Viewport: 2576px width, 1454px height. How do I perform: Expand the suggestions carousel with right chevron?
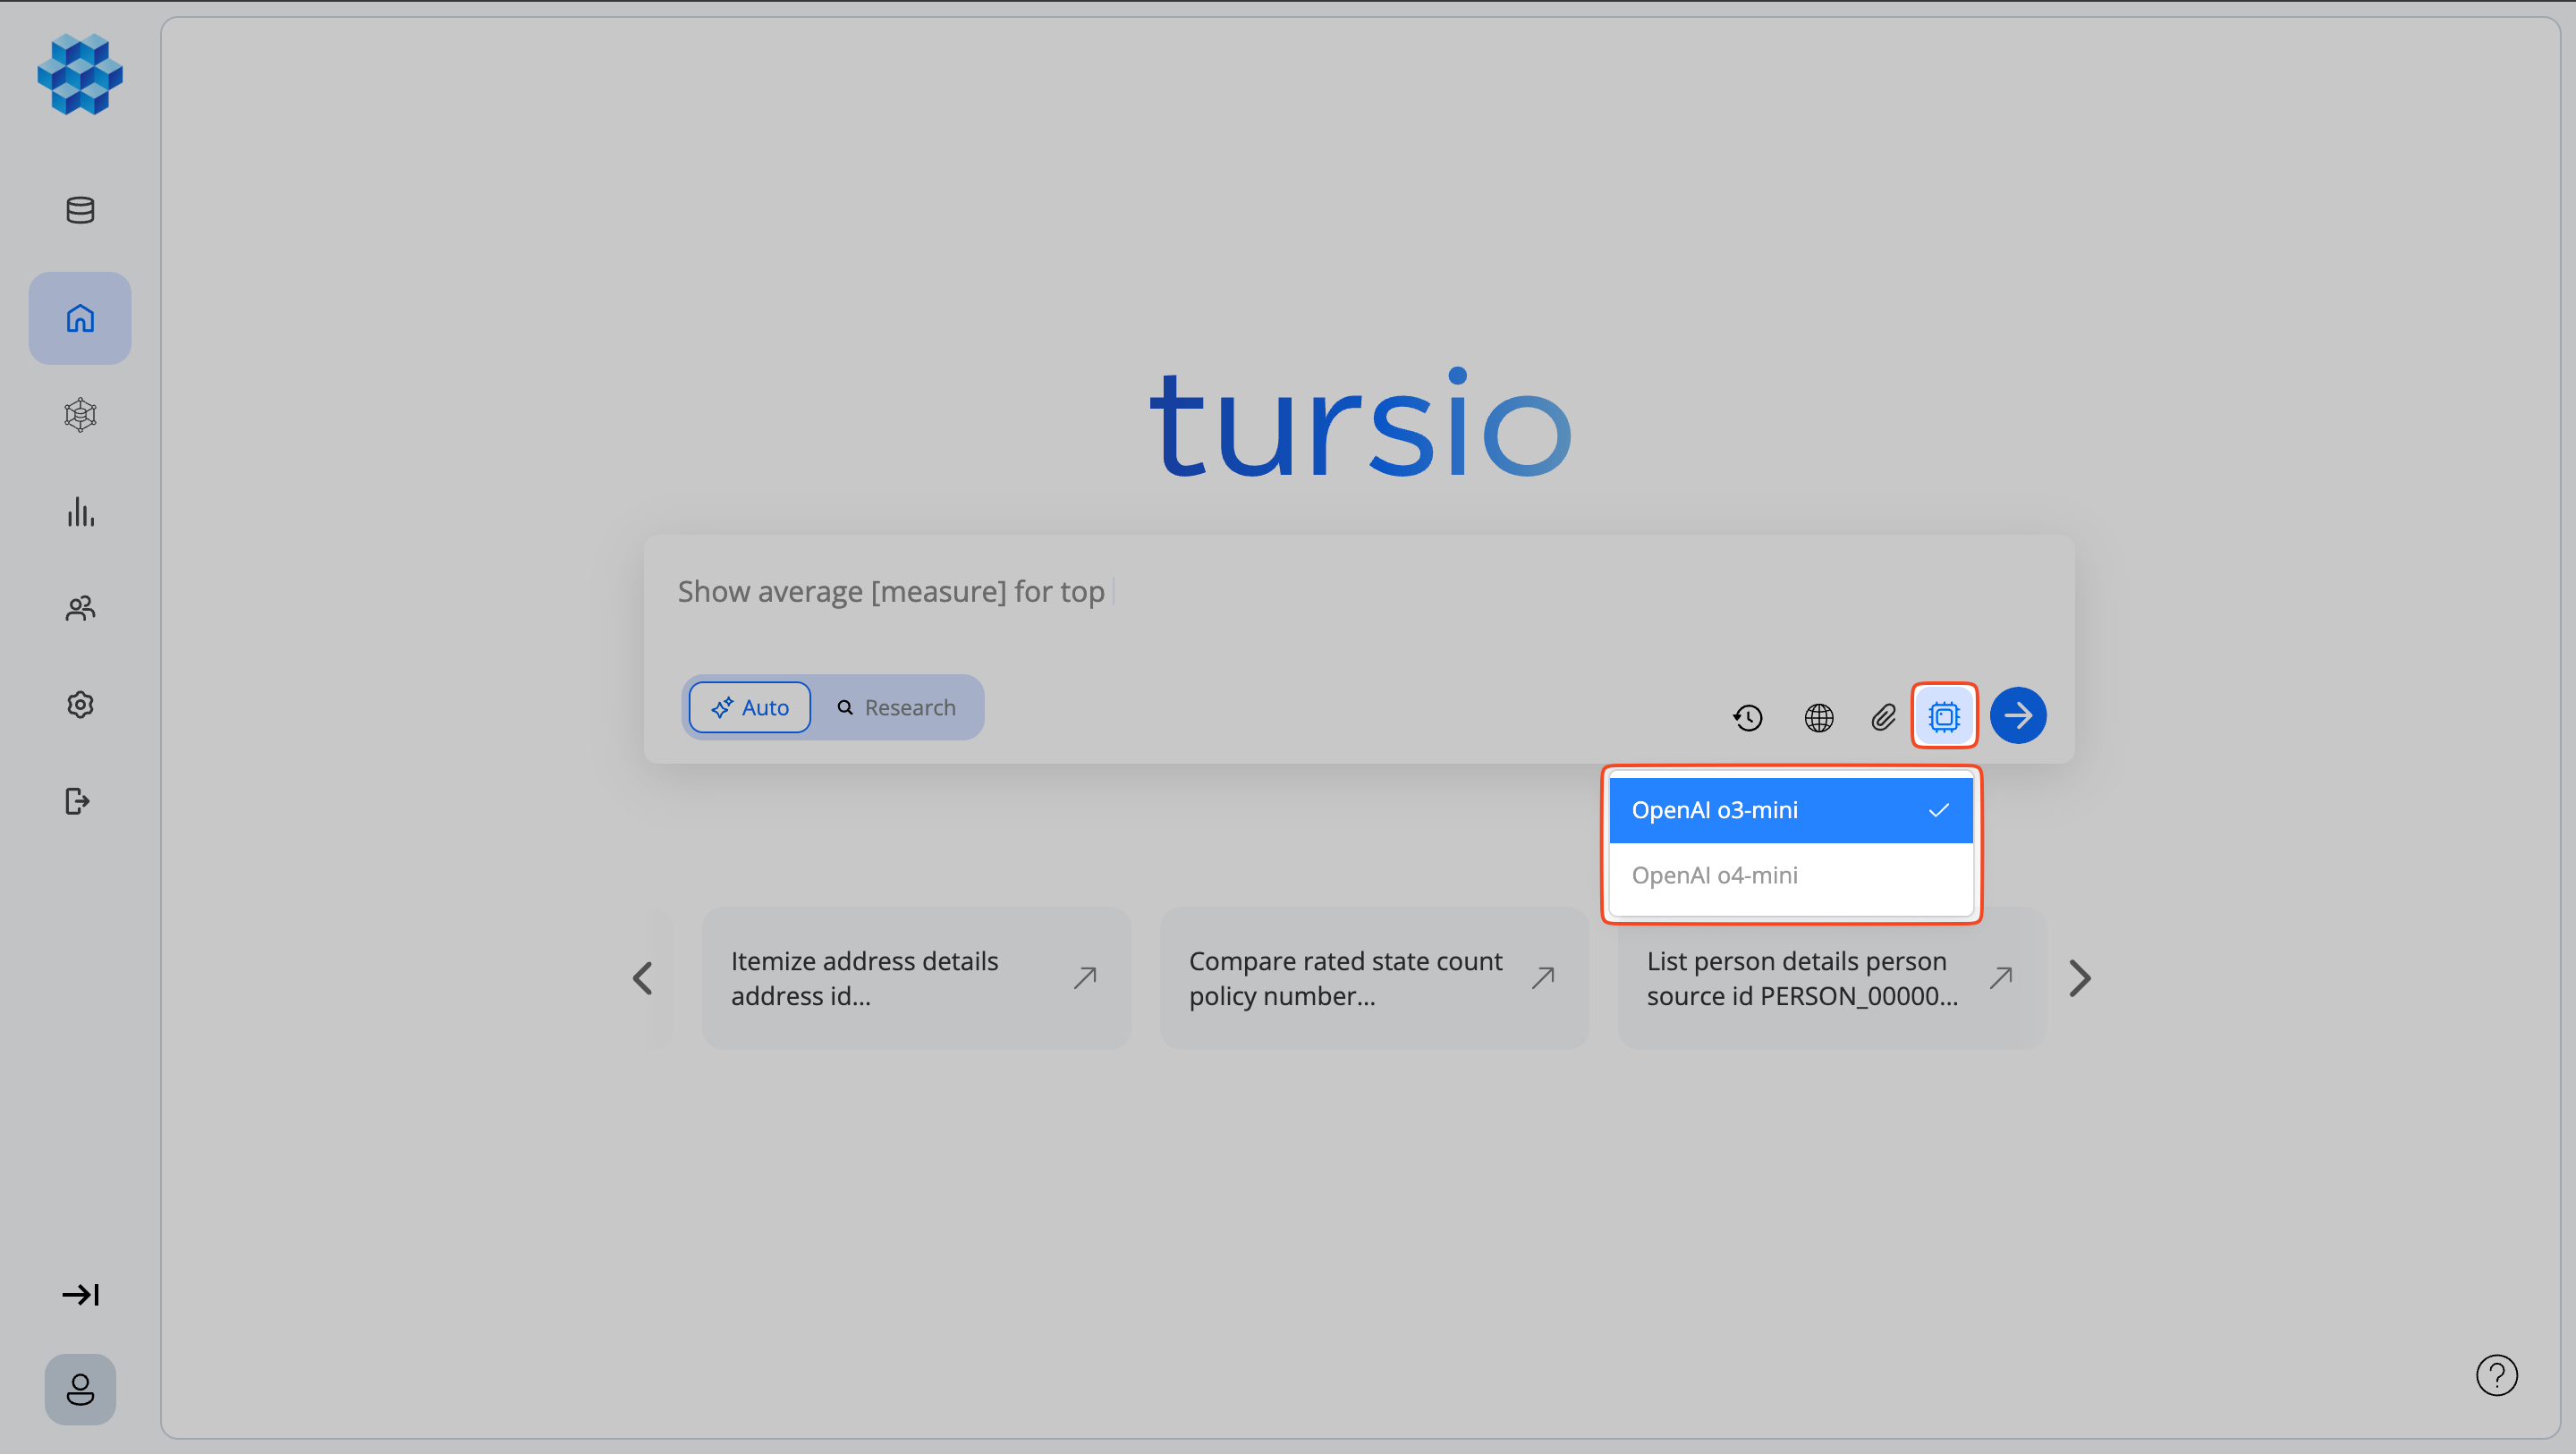(x=2080, y=977)
